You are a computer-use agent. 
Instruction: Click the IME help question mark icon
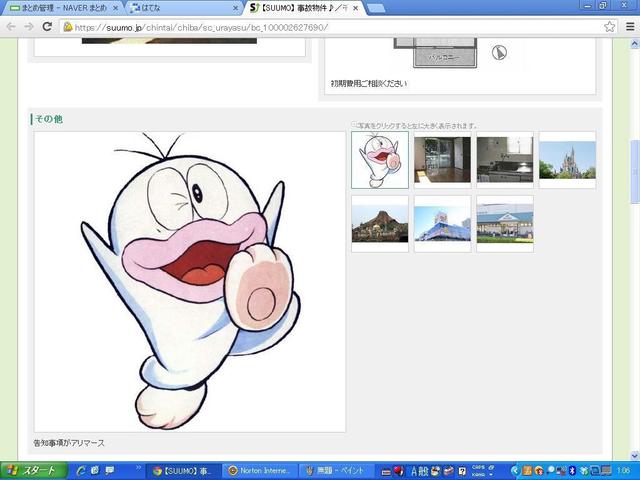pos(462,471)
